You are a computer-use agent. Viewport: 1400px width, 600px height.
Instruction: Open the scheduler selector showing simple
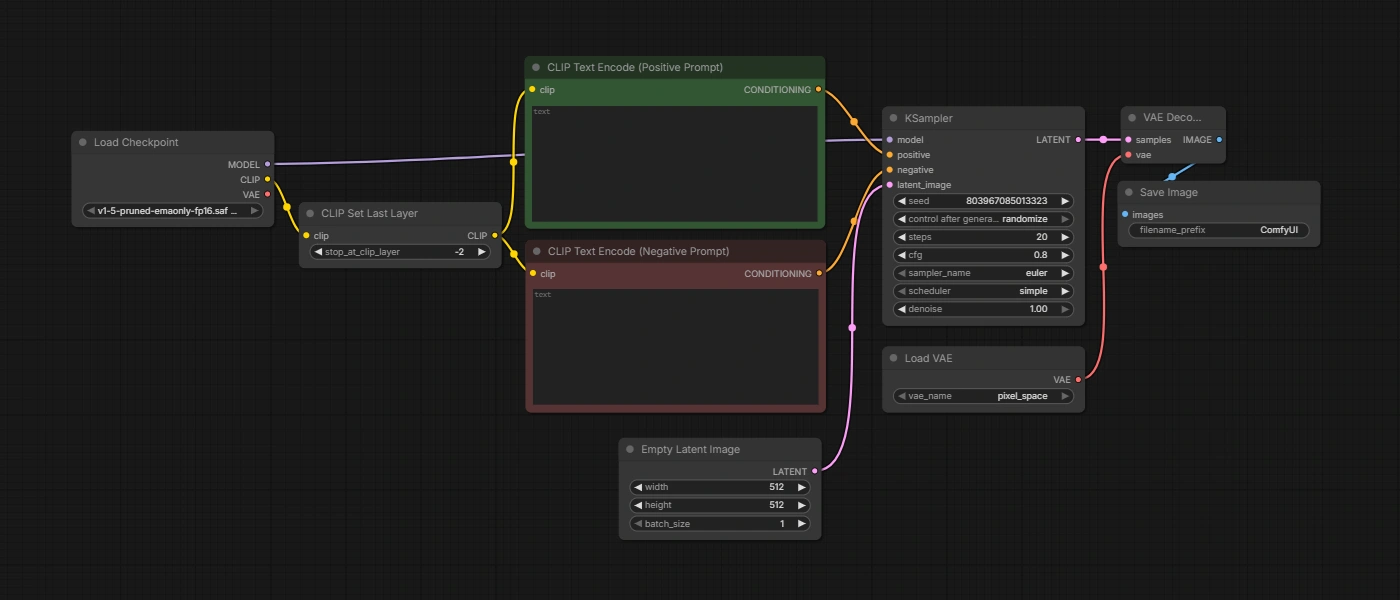tap(984, 291)
